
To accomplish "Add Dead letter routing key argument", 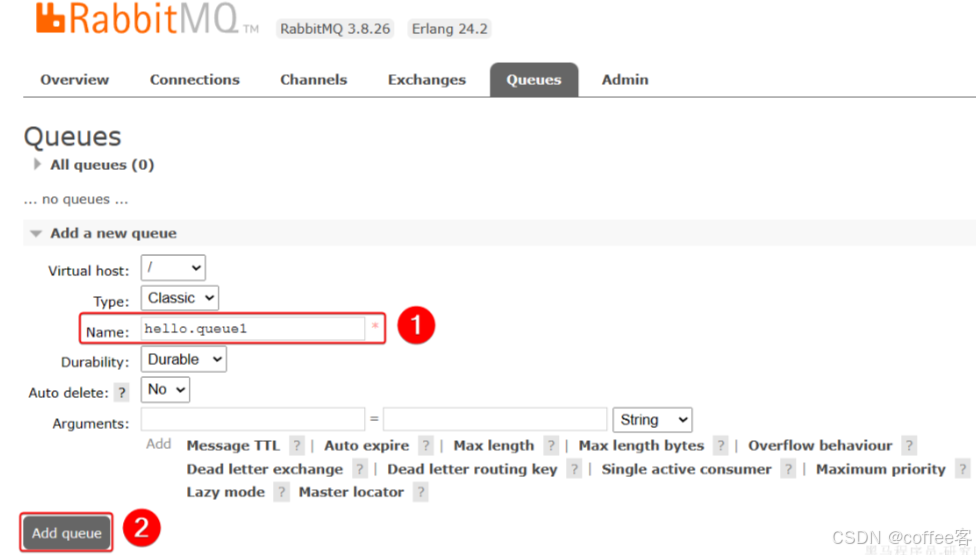I will click(472, 469).
